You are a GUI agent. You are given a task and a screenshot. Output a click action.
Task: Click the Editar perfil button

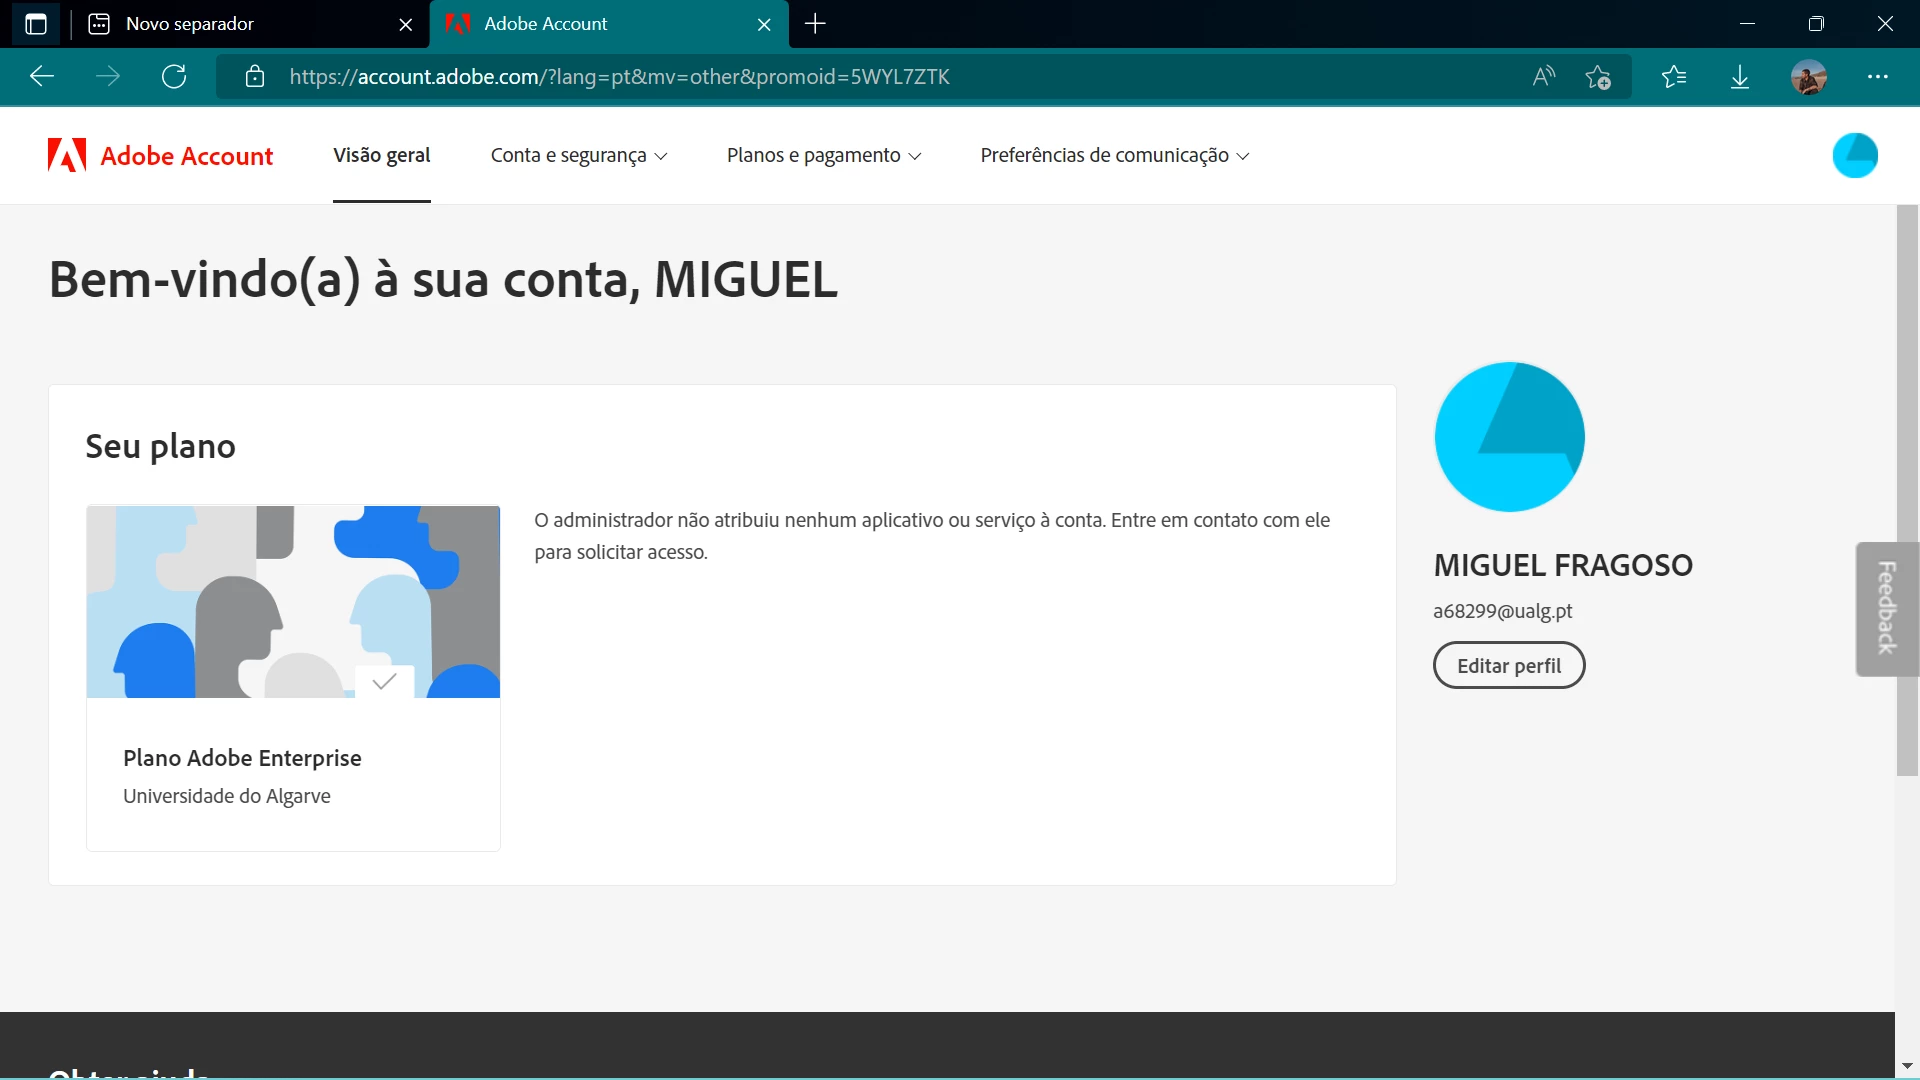tap(1508, 666)
